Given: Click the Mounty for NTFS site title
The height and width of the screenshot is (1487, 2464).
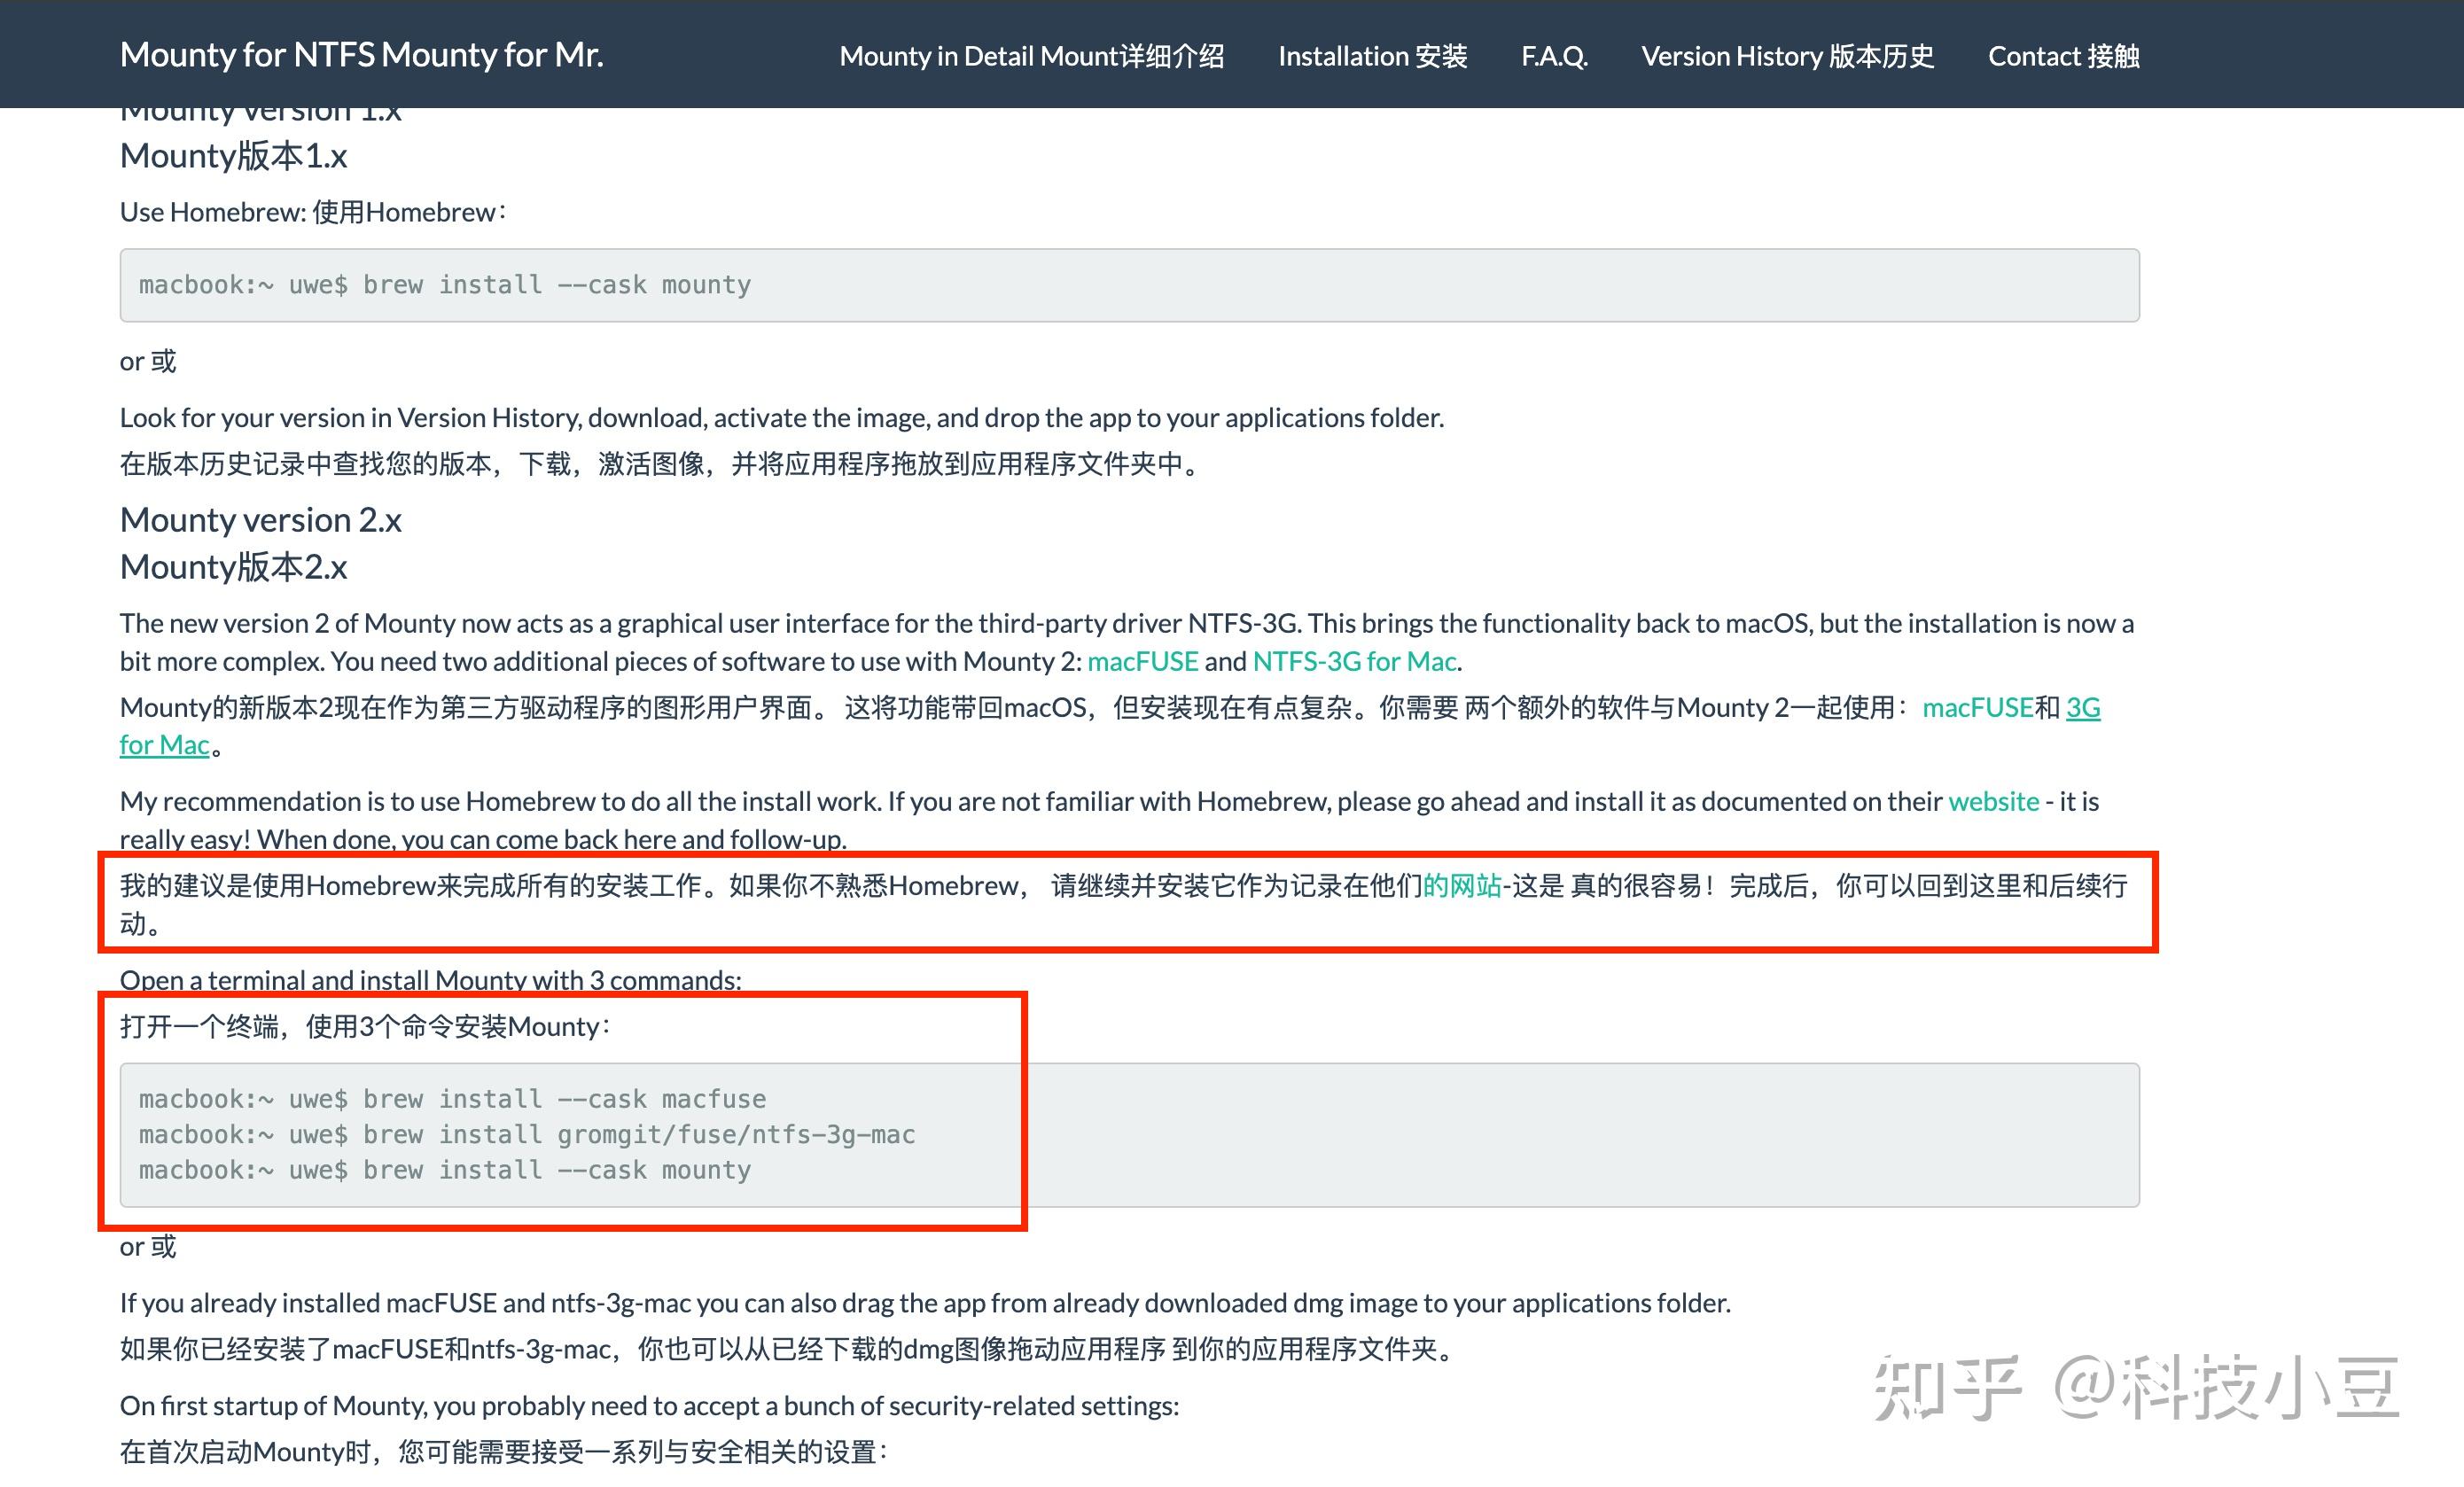Looking at the screenshot, I should [361, 54].
